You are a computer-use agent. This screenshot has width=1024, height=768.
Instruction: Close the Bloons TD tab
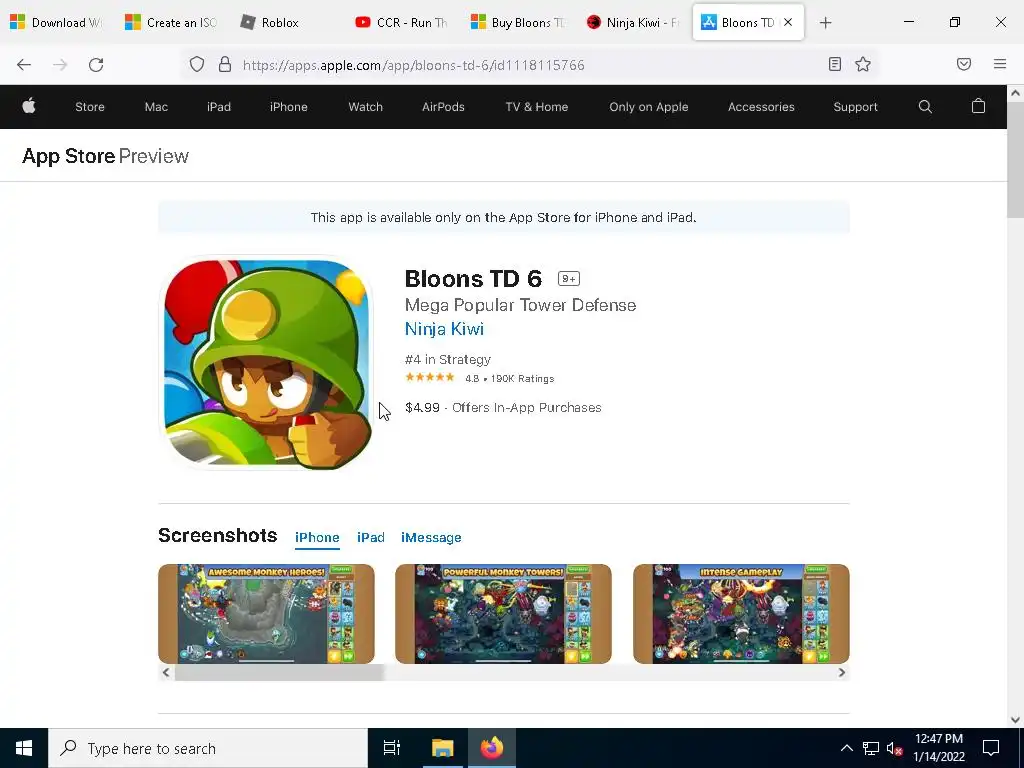coord(788,22)
